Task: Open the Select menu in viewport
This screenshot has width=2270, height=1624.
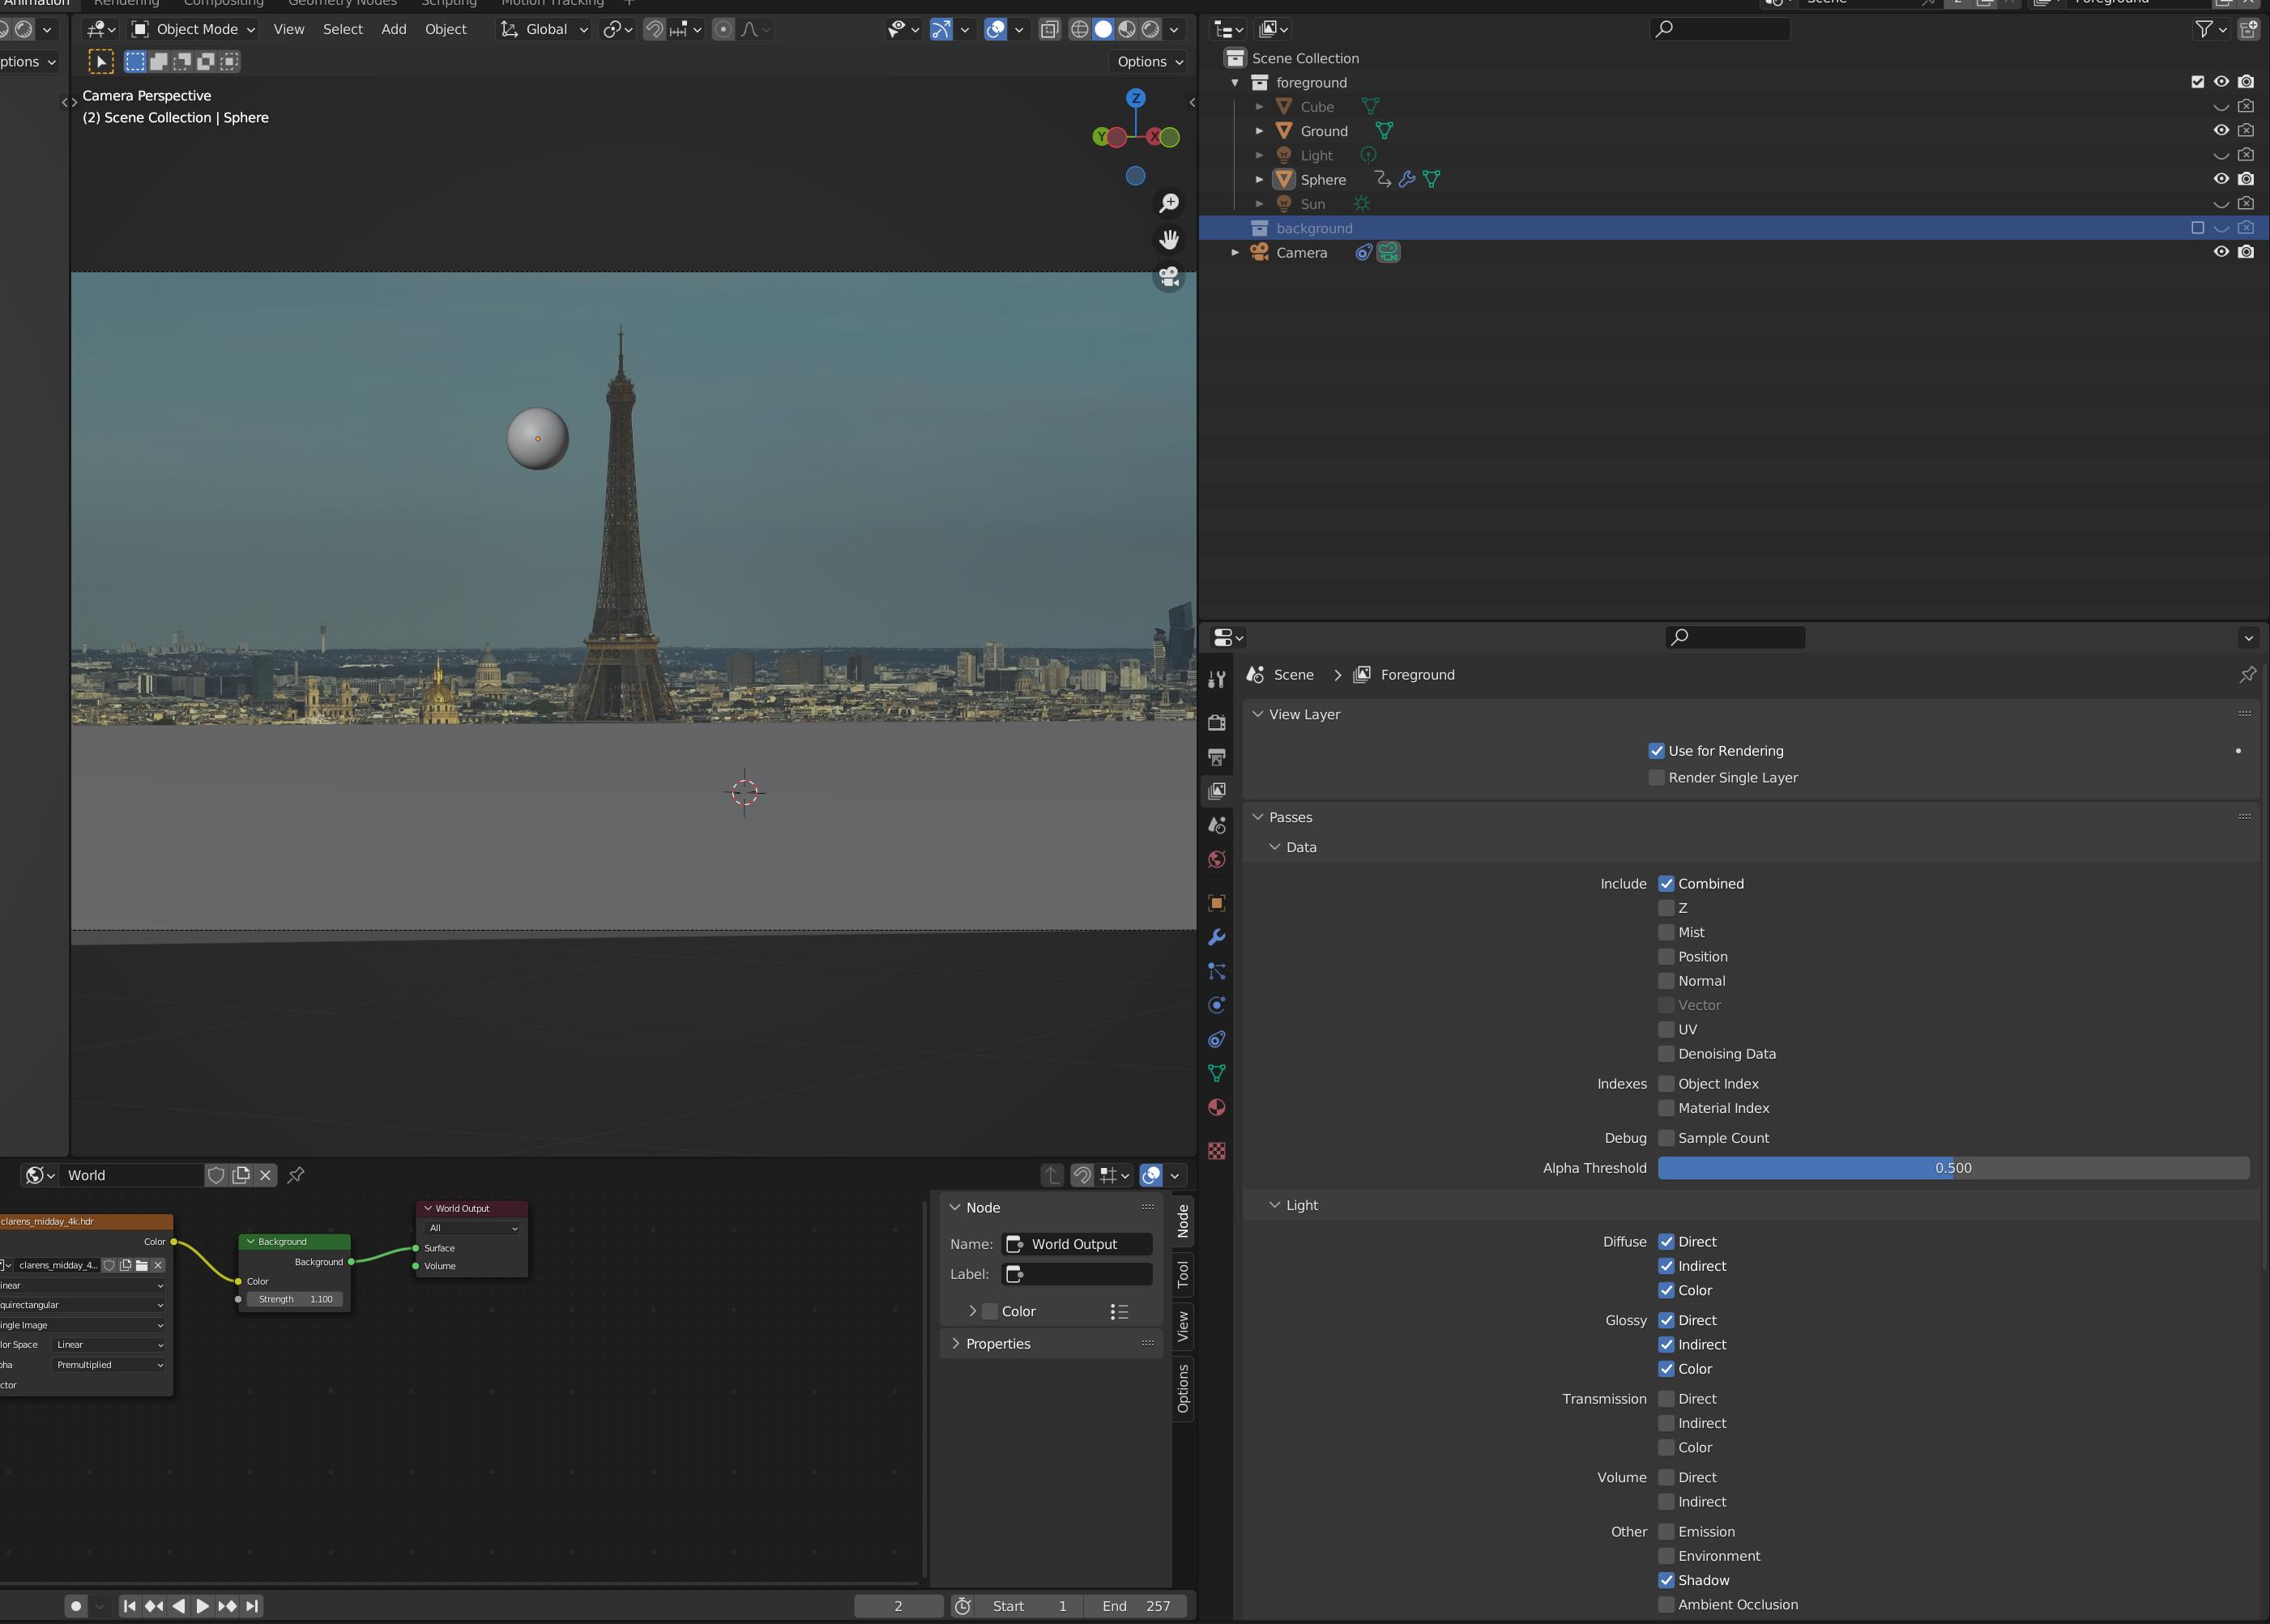Action: pos(342,29)
